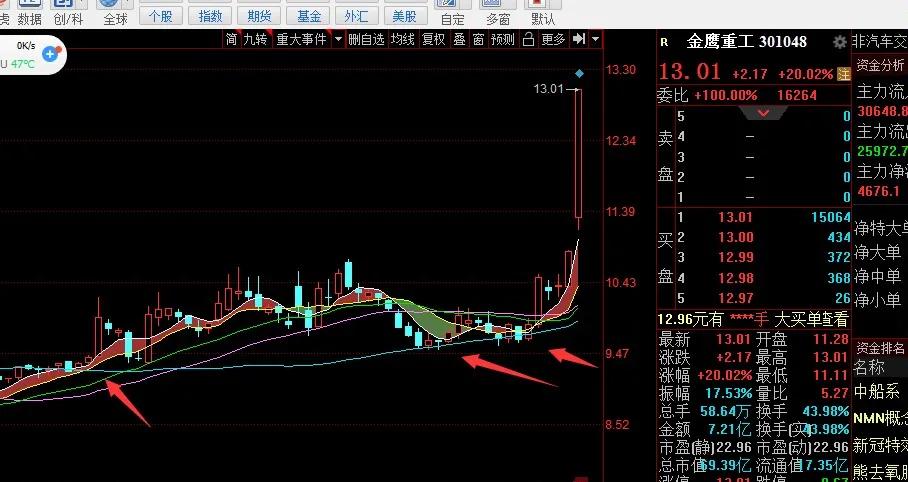Screen dimensions: 908x482
Task: Toggle 叠 overlay comparison
Action: [x=459, y=39]
